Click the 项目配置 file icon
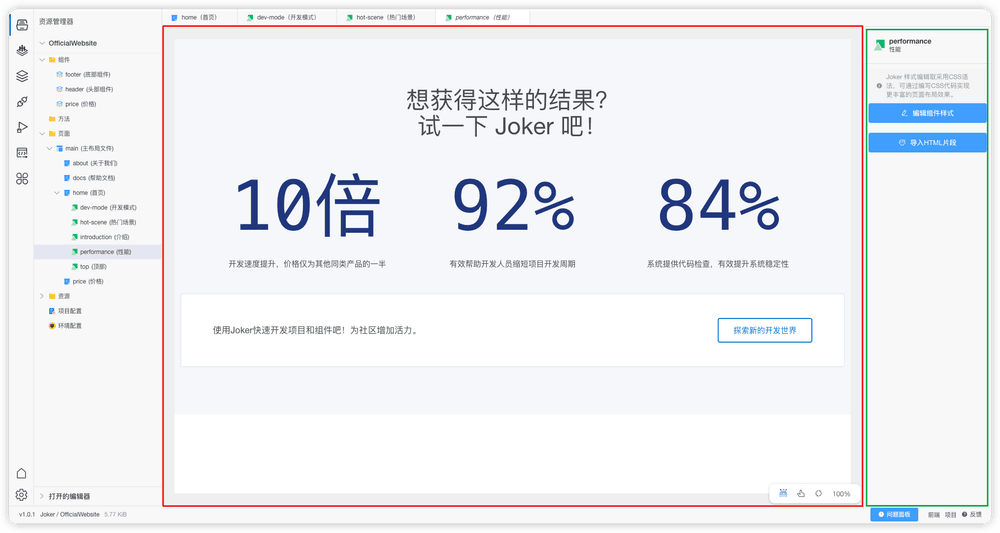The image size is (1000, 533). click(52, 311)
